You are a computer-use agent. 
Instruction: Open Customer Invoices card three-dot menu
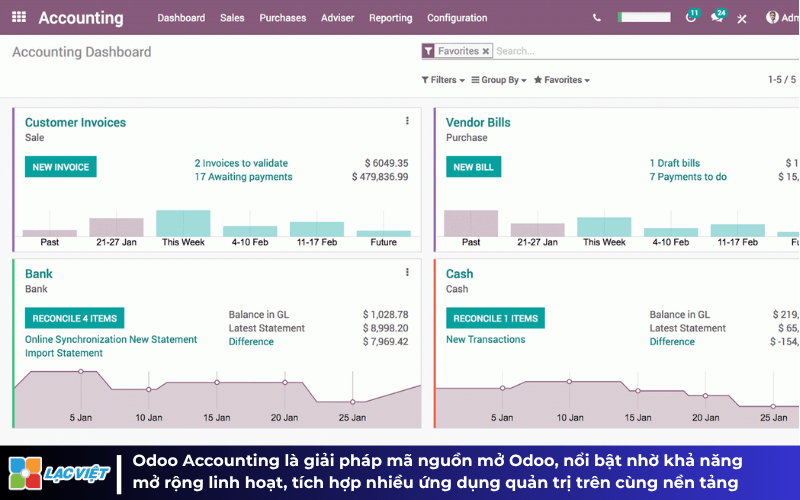point(407,121)
